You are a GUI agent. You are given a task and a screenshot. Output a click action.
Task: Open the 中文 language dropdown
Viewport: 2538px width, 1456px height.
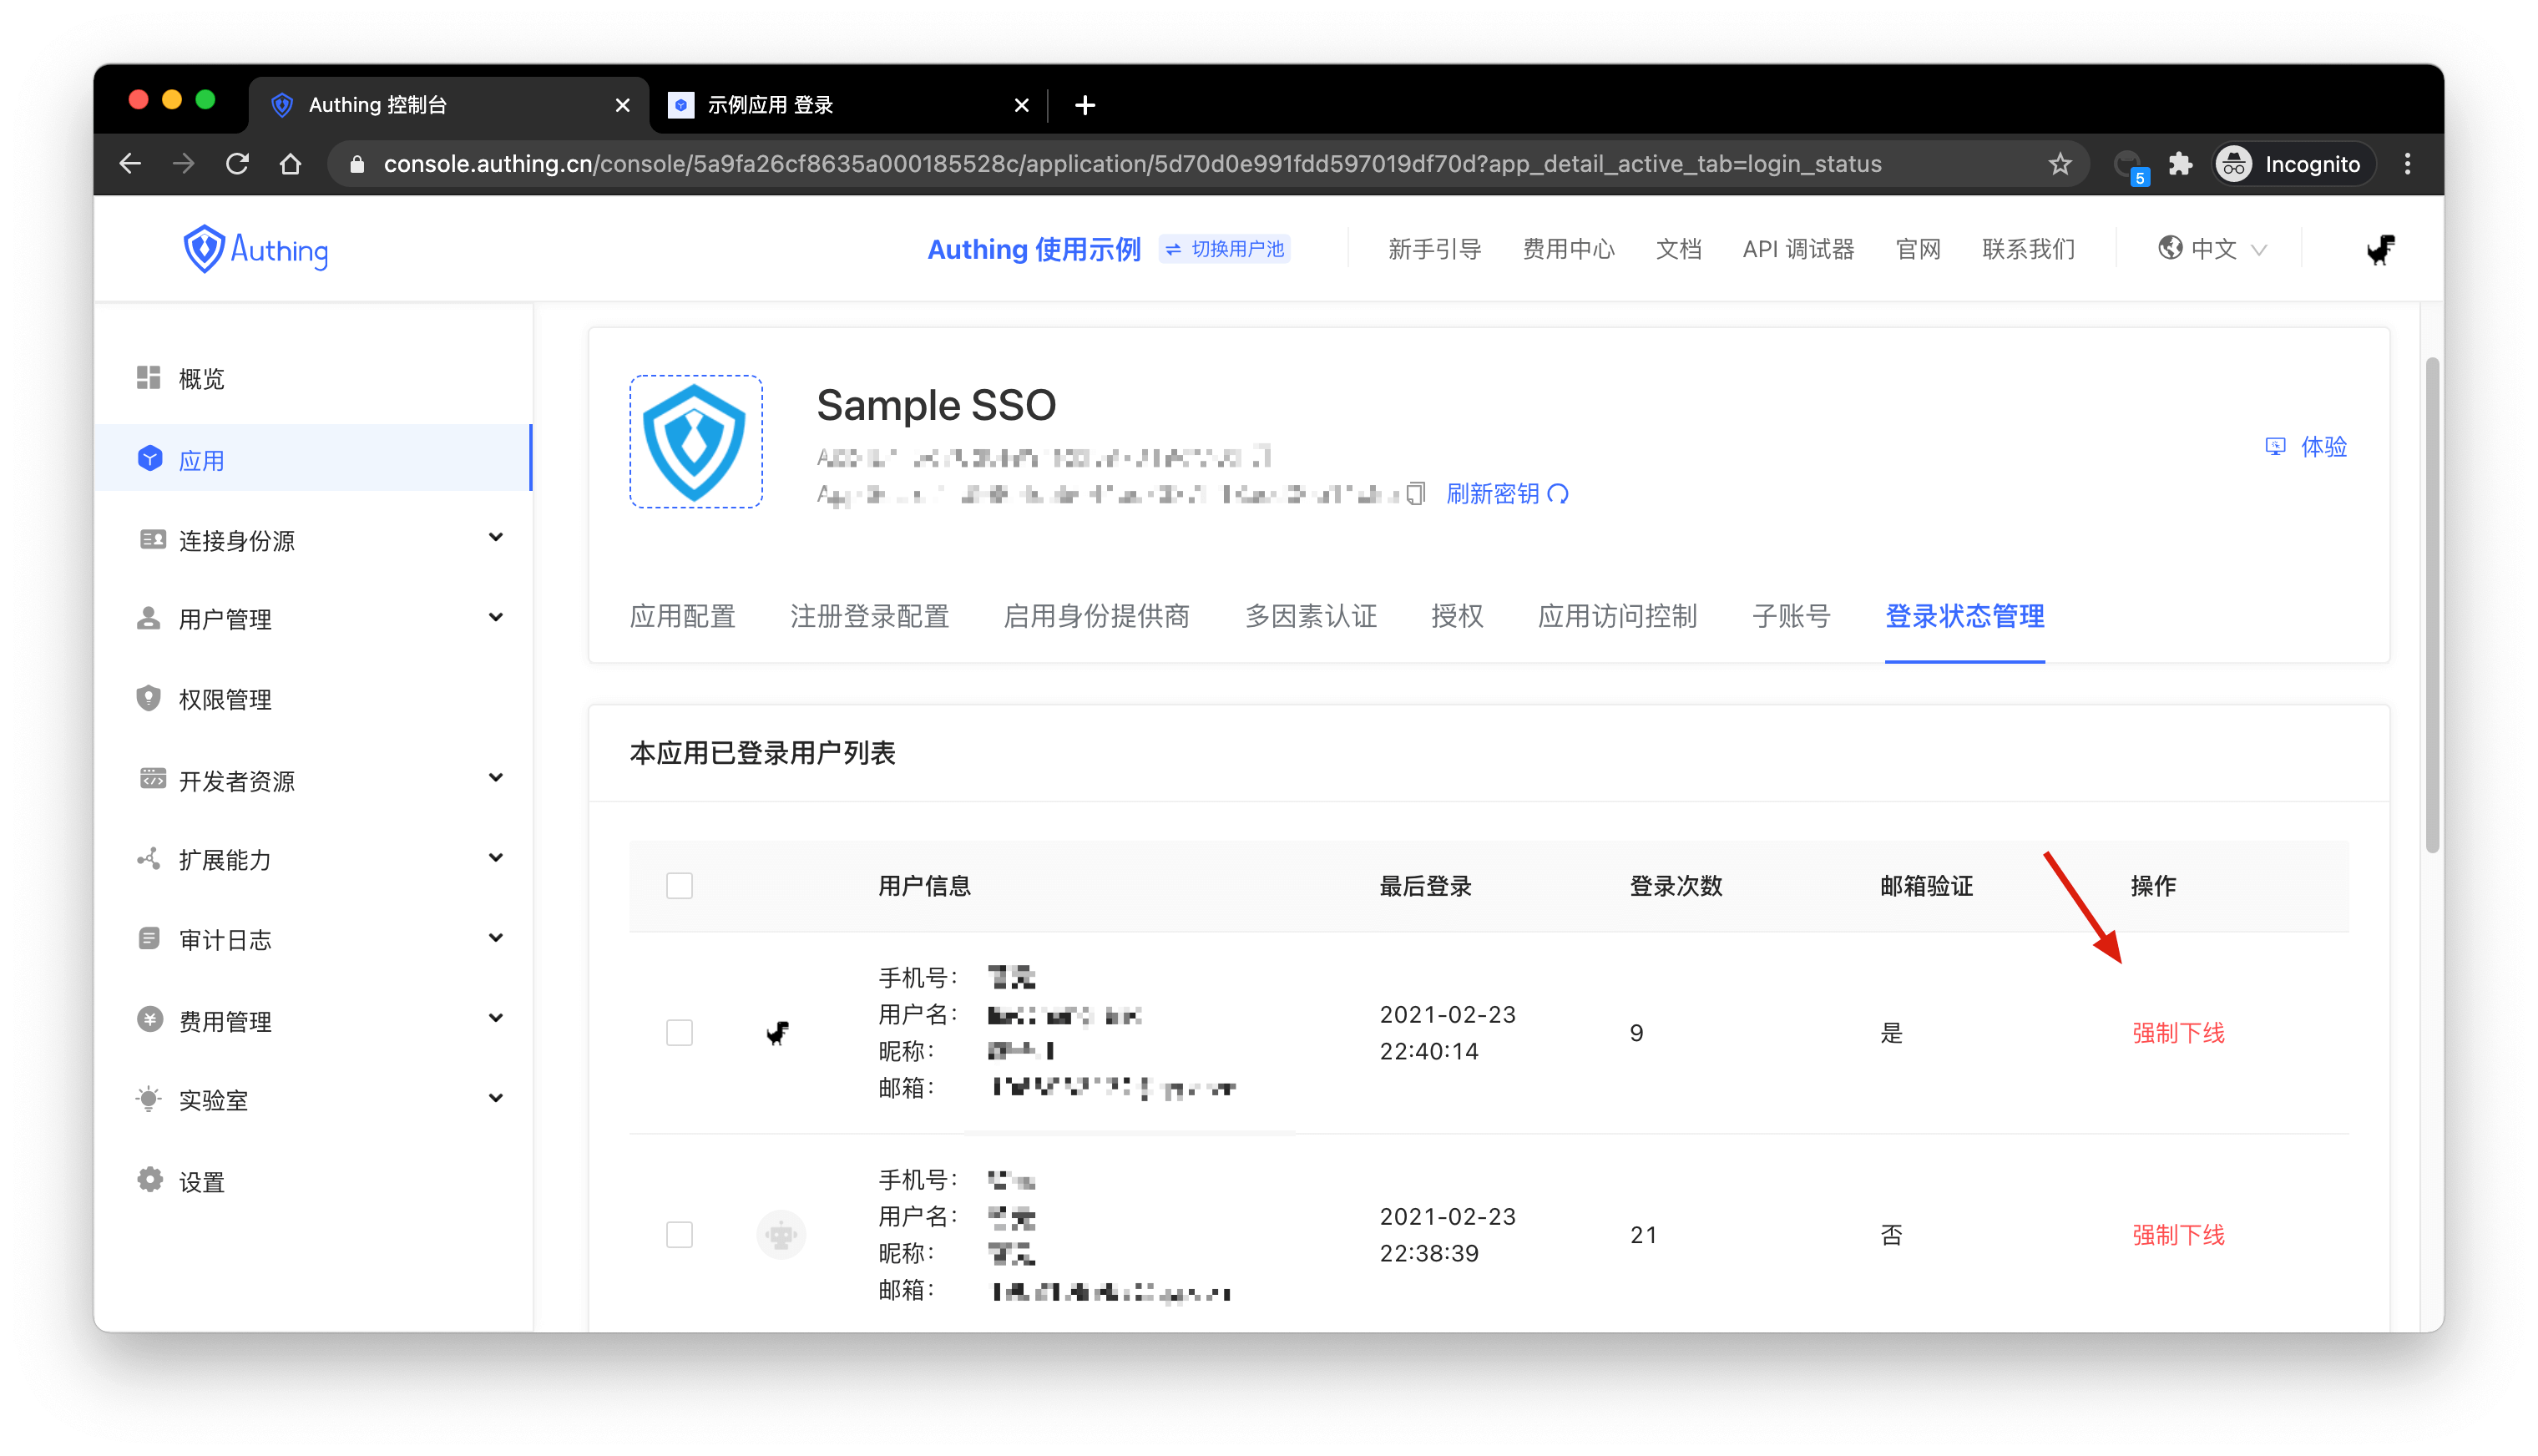point(2212,250)
